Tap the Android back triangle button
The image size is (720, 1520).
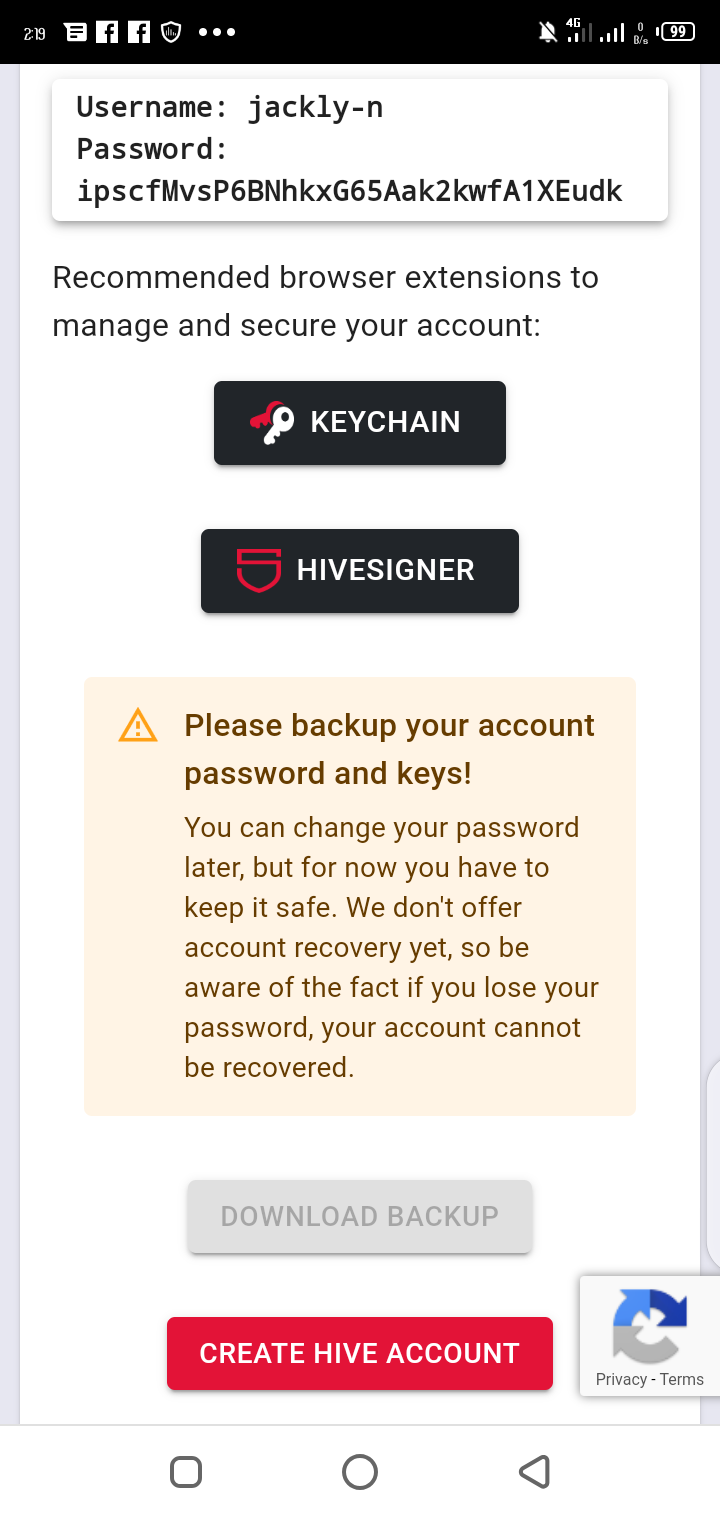point(534,1472)
